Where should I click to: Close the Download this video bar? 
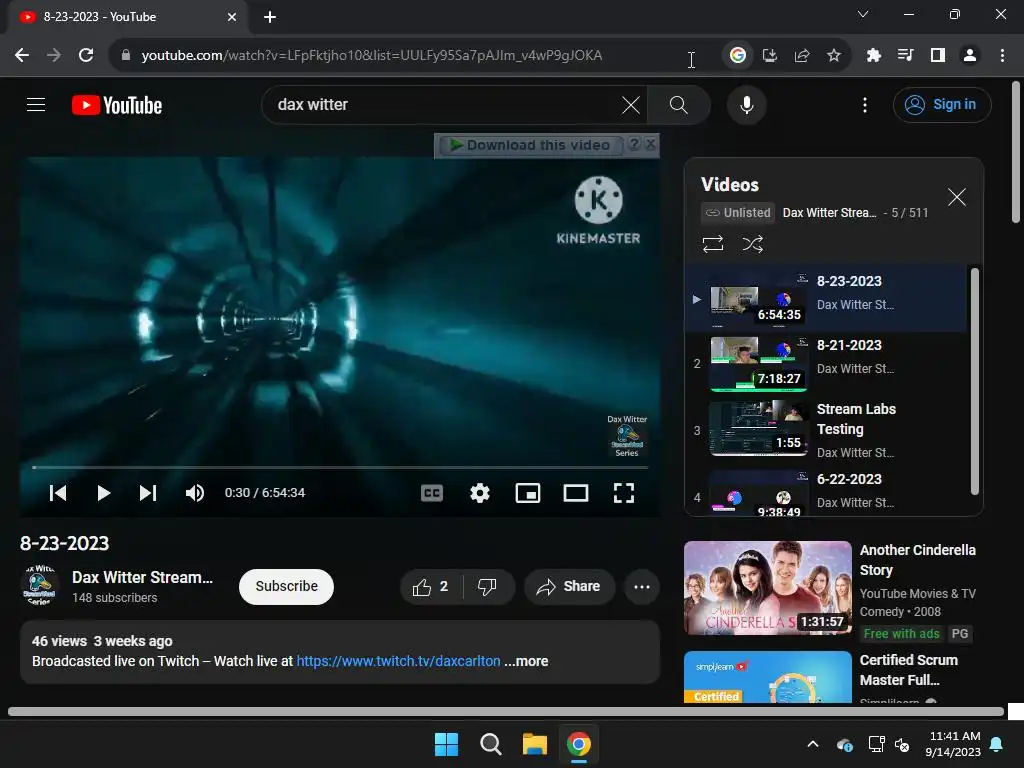(x=650, y=144)
